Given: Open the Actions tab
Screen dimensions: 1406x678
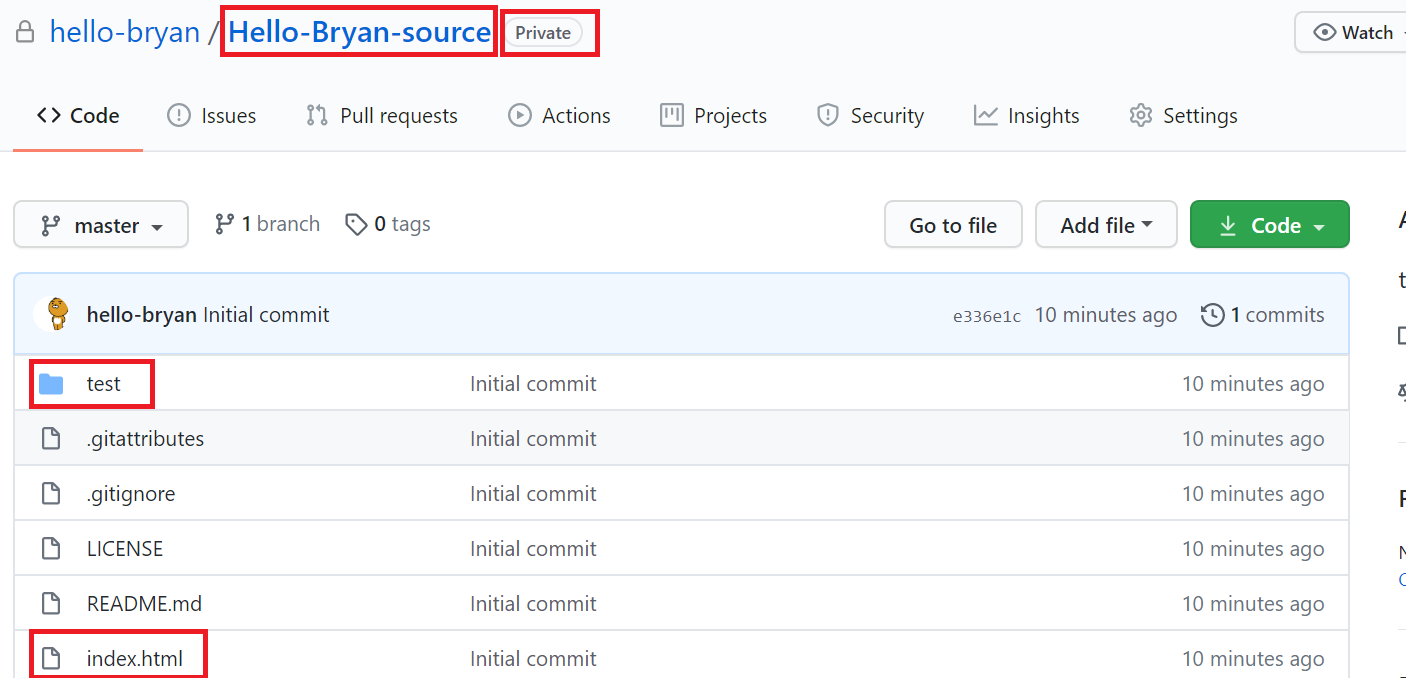Looking at the screenshot, I should coord(559,116).
